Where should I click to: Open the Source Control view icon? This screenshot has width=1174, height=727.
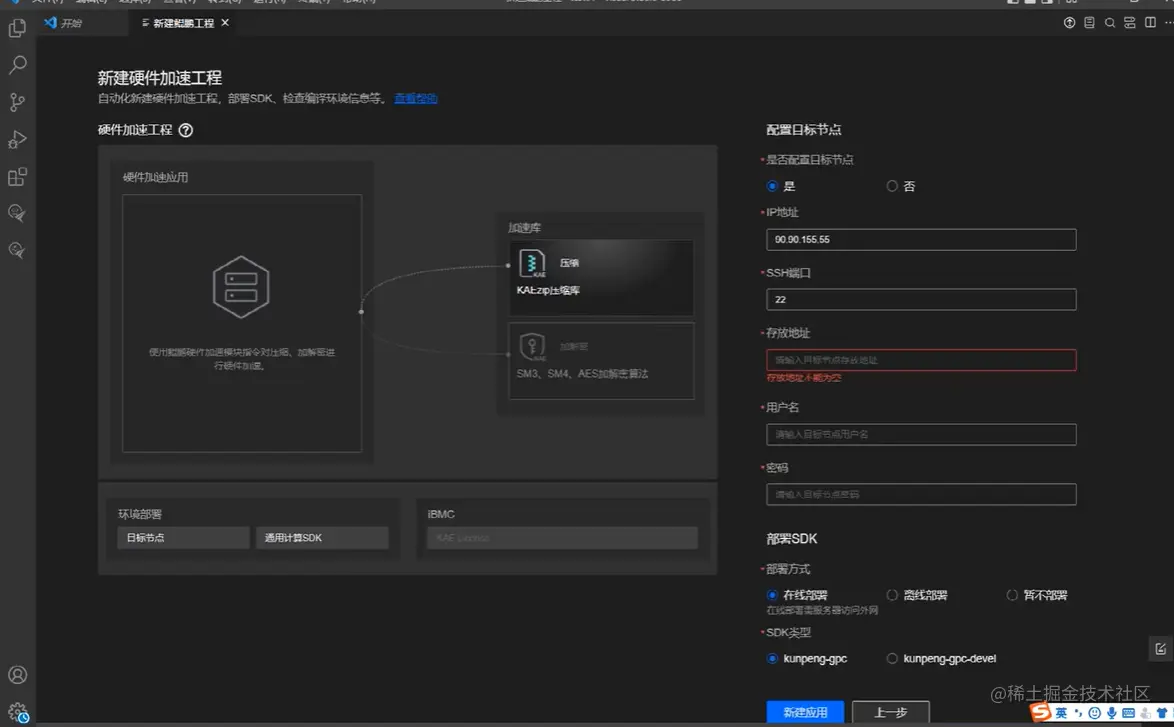pos(17,102)
